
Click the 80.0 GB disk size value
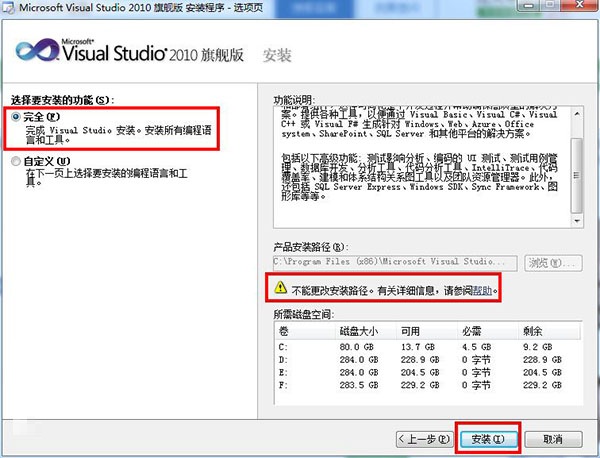pyautogui.click(x=357, y=347)
